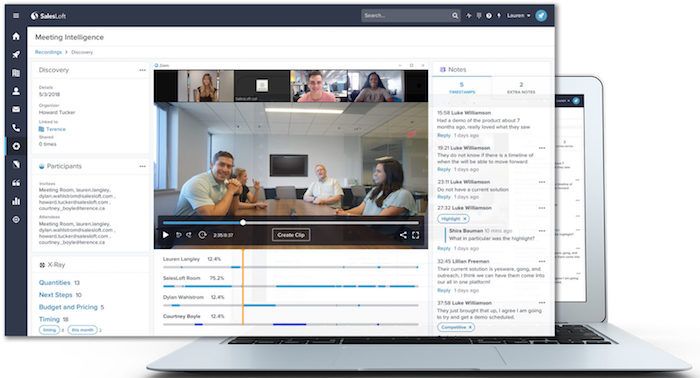Open the bar chart Analytics sidebar icon
This screenshot has height=378, width=700.
tap(16, 201)
